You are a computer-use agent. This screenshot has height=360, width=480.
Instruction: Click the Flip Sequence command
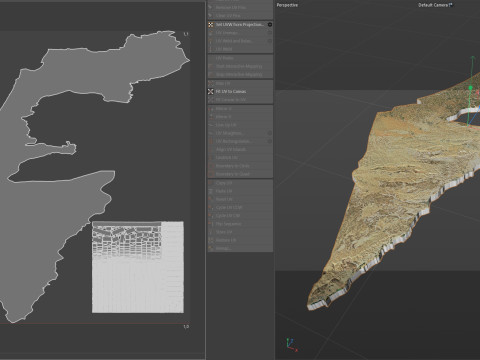coord(240,224)
